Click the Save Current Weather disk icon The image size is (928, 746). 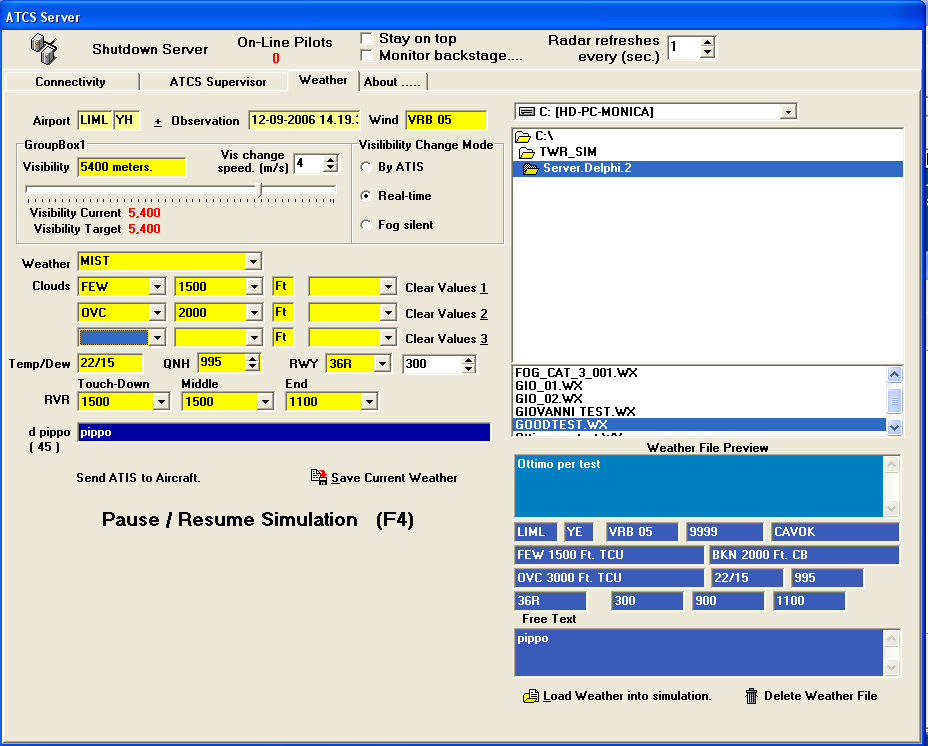point(318,477)
